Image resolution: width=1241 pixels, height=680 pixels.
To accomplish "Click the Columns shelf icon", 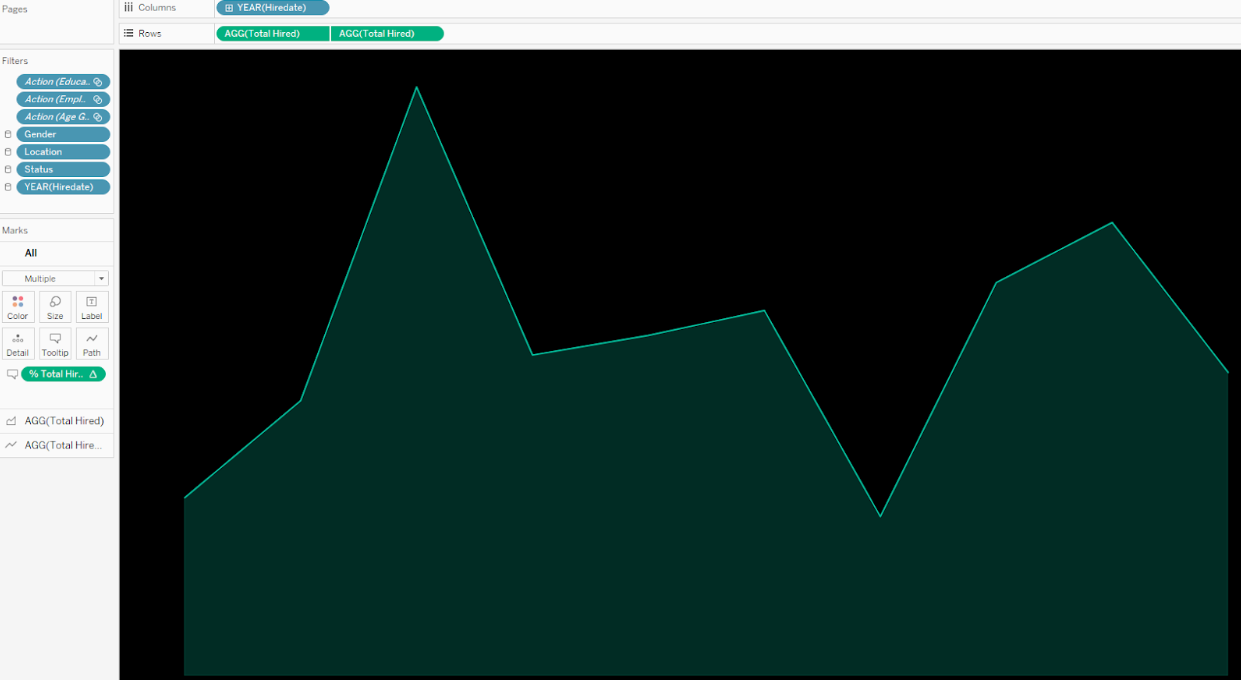I will tap(128, 7).
